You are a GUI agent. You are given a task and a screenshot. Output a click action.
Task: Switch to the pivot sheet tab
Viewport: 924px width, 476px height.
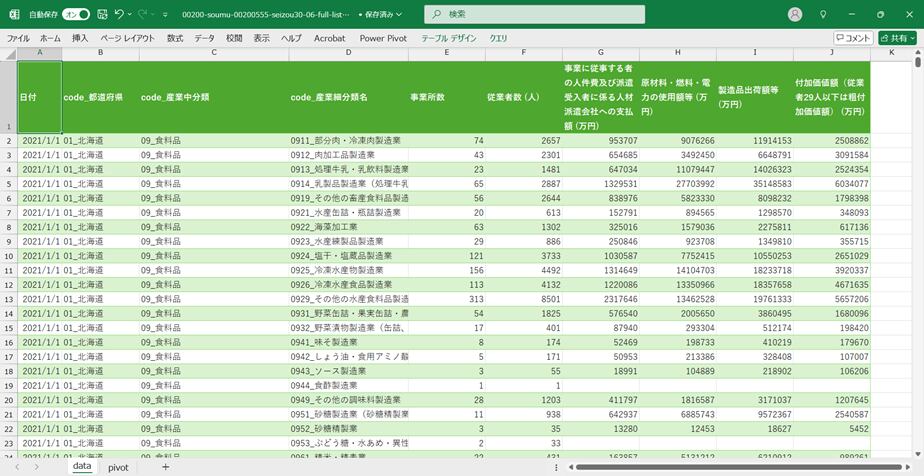click(x=118, y=467)
